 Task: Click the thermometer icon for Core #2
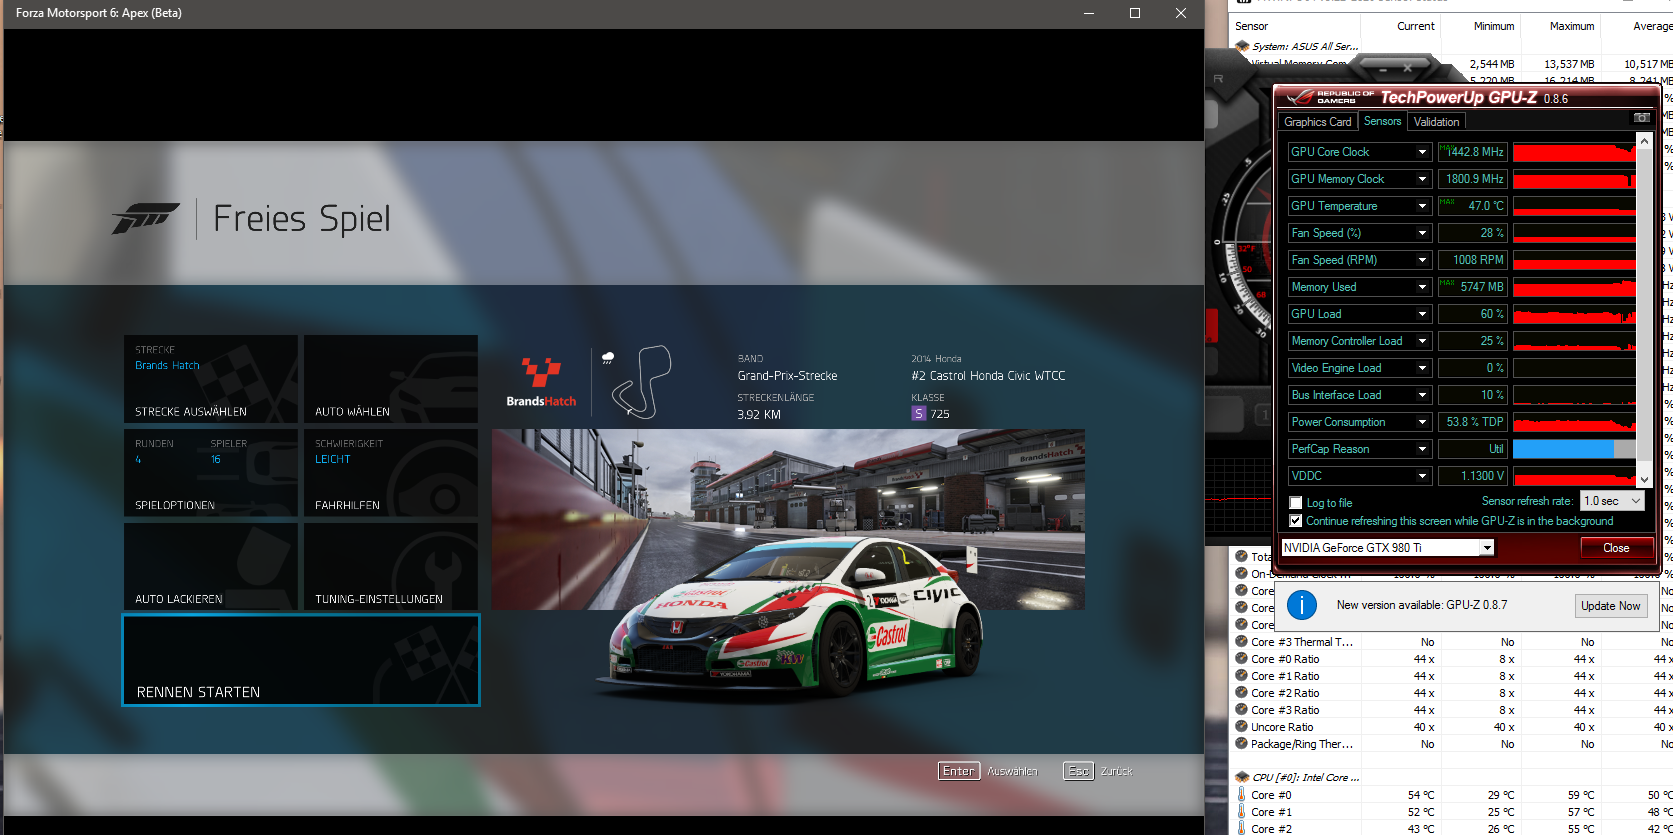coord(1242,828)
